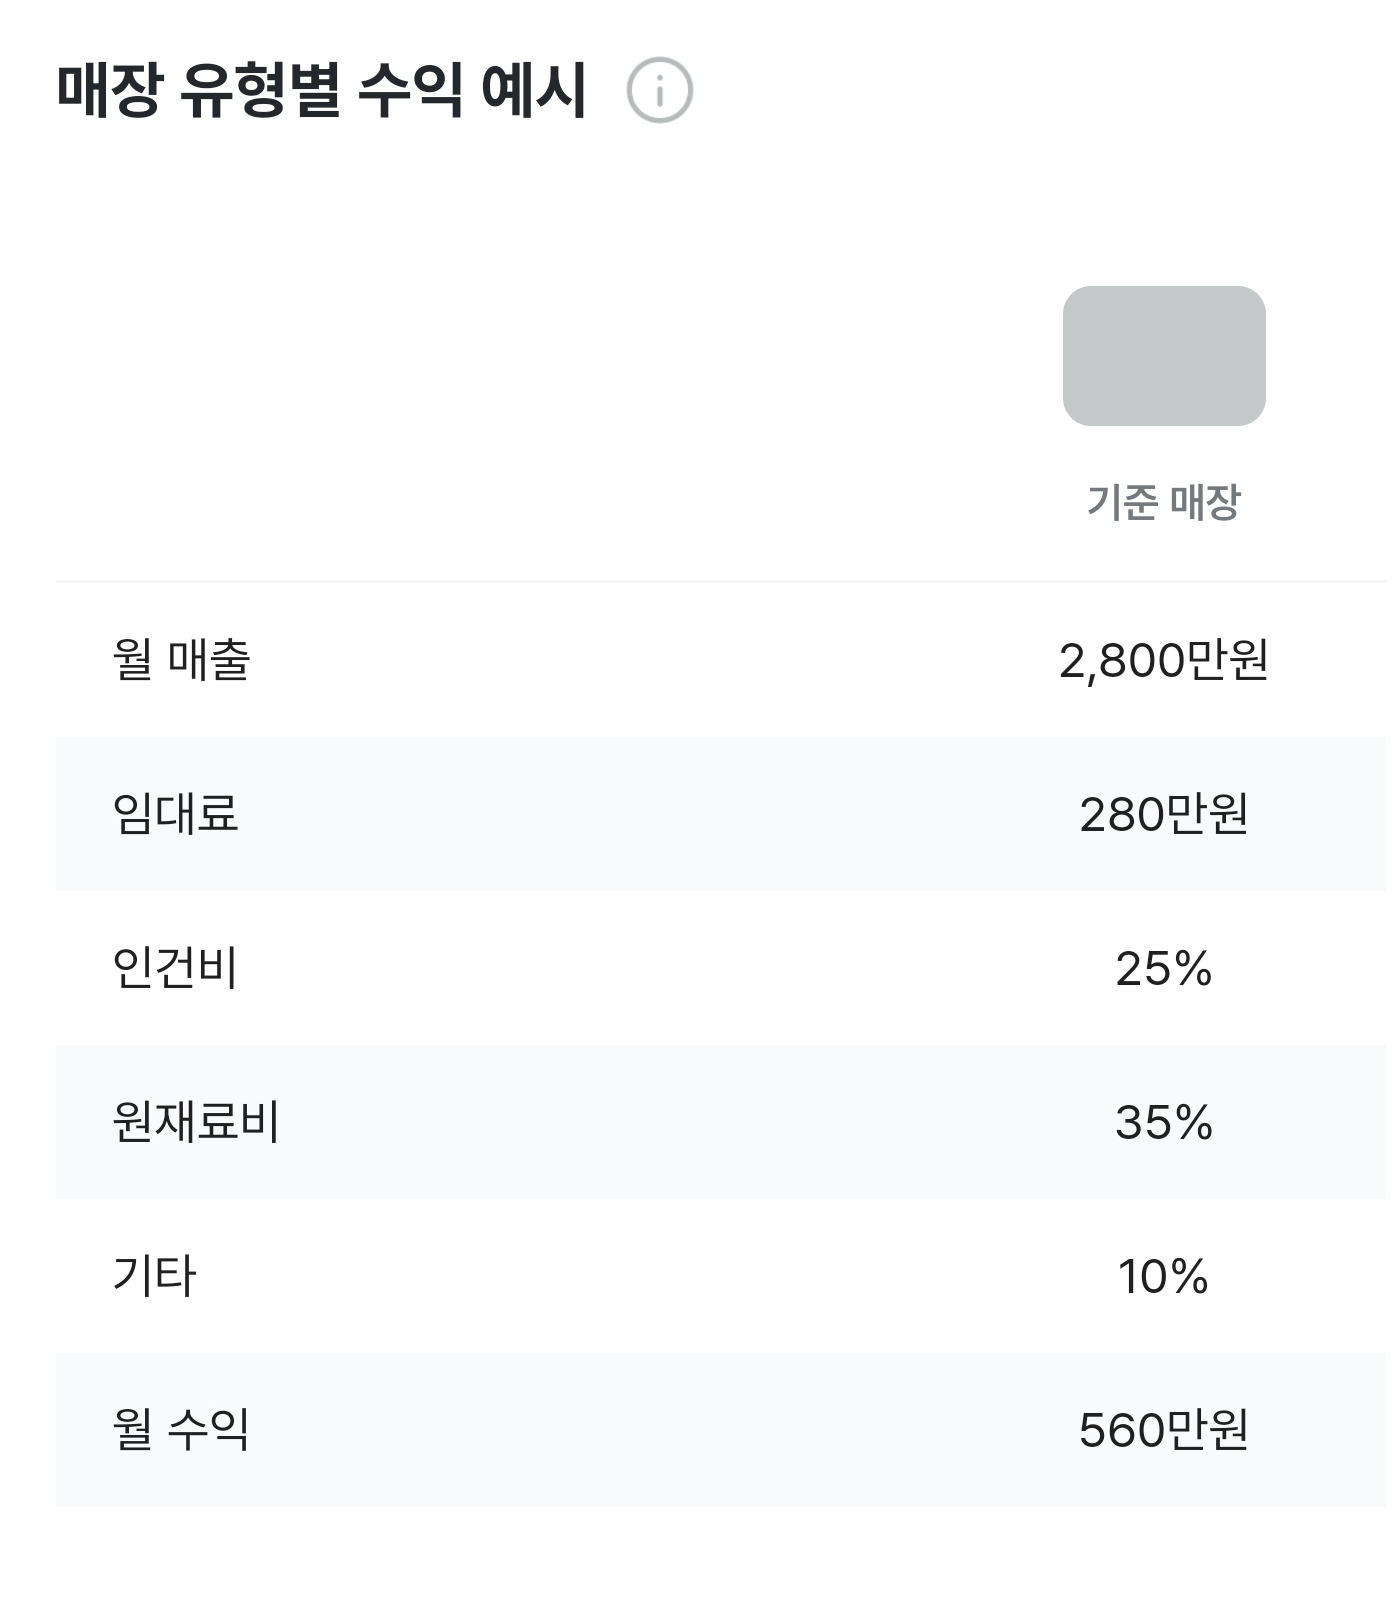Select the 560만원 monthly profit value
This screenshot has width=1395, height=1599.
1164,1431
